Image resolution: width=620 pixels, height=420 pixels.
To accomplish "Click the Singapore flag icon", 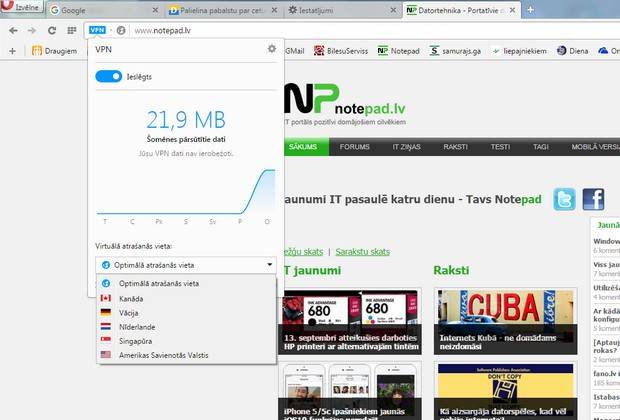I will pos(106,340).
